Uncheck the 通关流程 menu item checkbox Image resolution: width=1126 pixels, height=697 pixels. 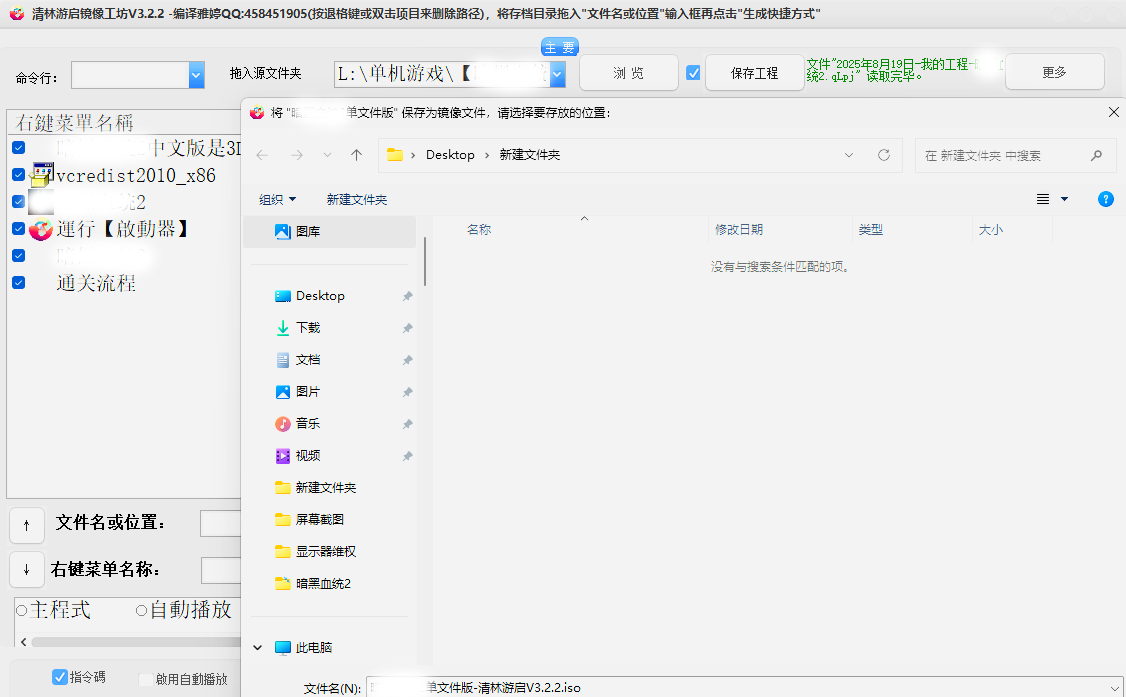(17, 282)
